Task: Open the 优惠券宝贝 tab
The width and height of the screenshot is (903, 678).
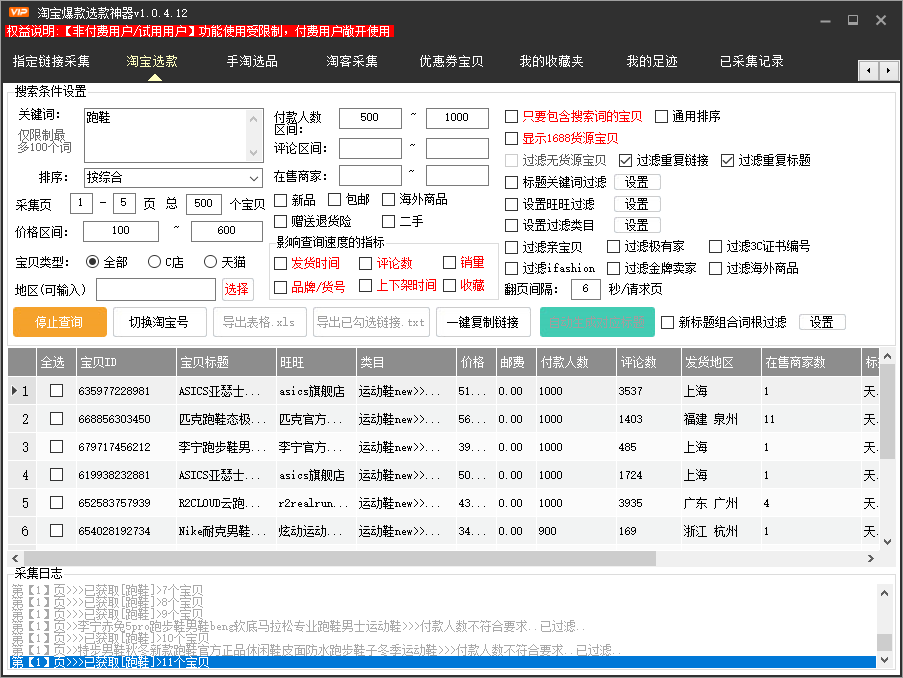Action: [x=451, y=62]
